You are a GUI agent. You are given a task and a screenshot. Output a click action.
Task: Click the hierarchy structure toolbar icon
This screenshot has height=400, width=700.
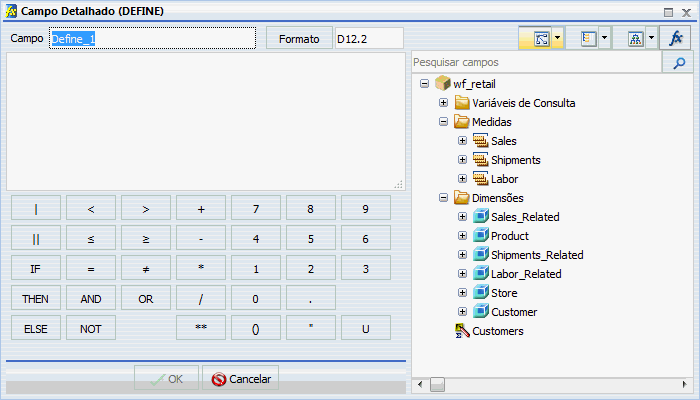click(x=635, y=39)
